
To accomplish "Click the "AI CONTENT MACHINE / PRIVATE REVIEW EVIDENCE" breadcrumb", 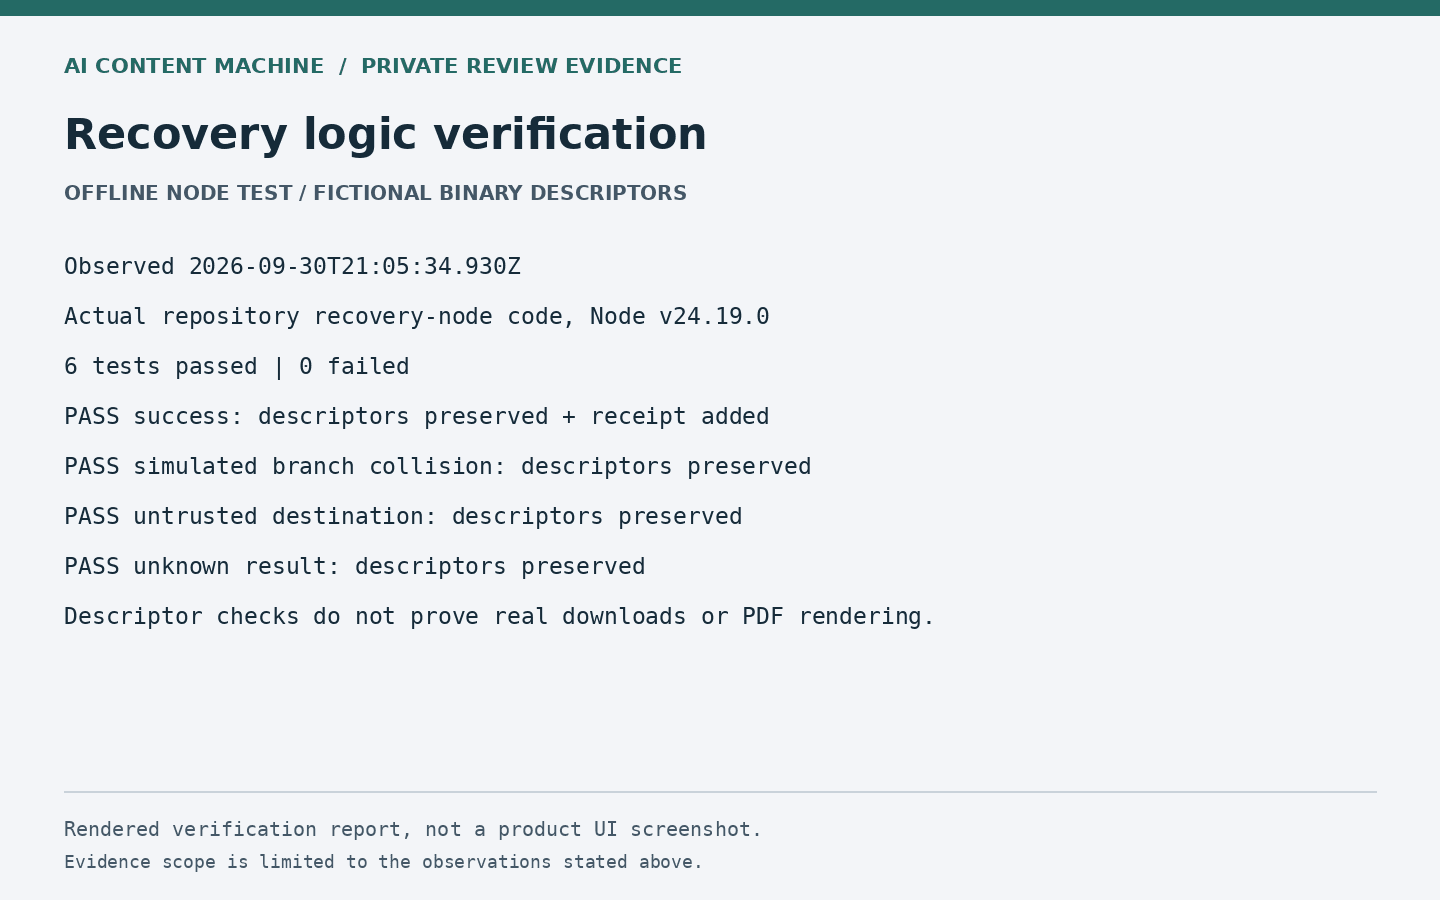I will coord(373,67).
